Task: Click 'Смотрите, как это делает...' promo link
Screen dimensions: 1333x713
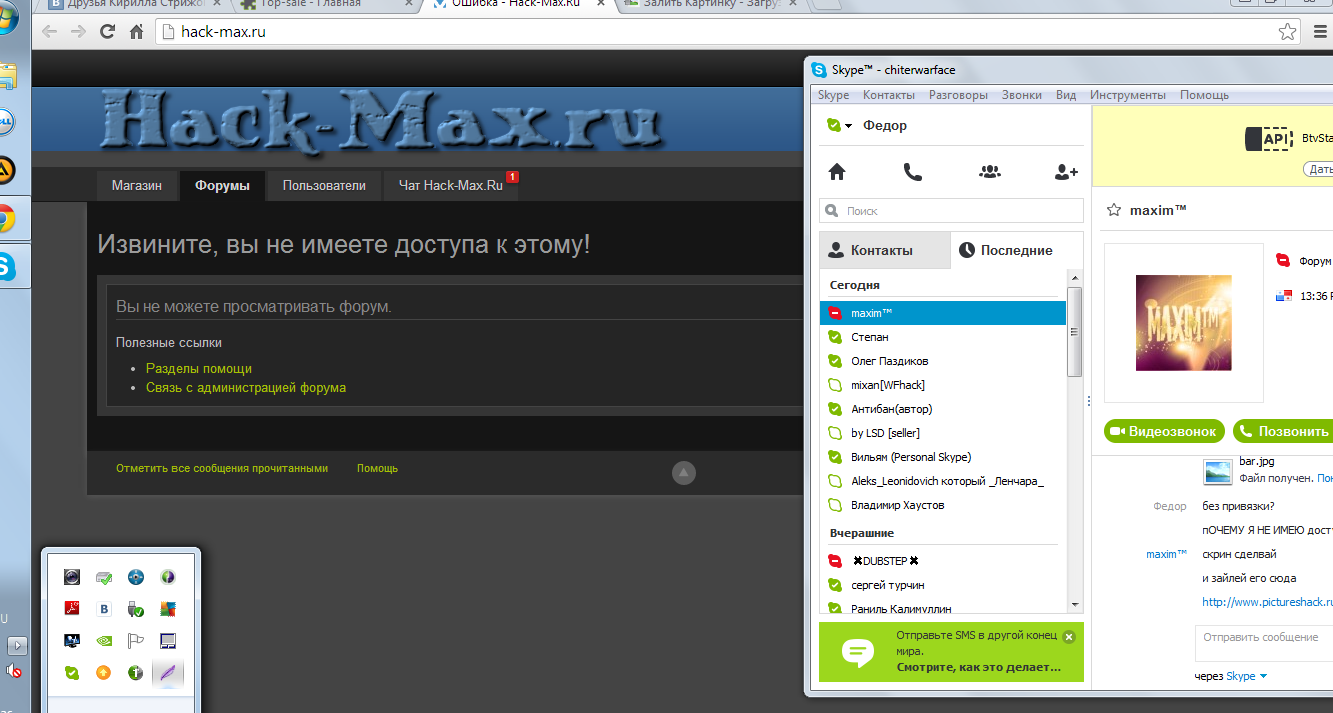Action: 978,666
